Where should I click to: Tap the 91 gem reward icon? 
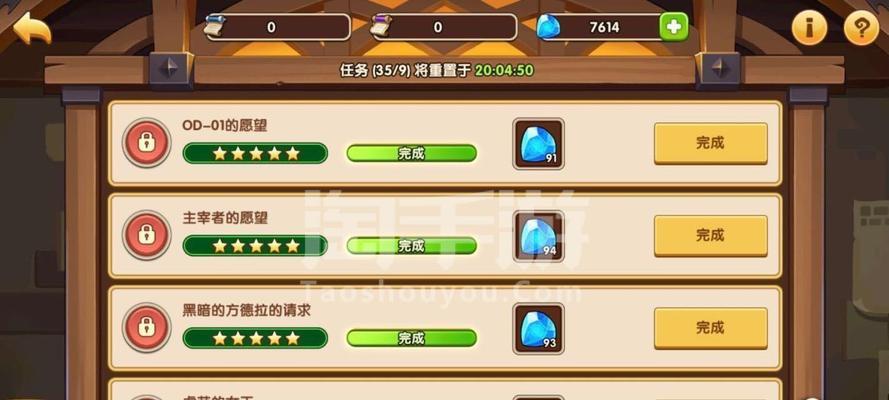coord(538,144)
